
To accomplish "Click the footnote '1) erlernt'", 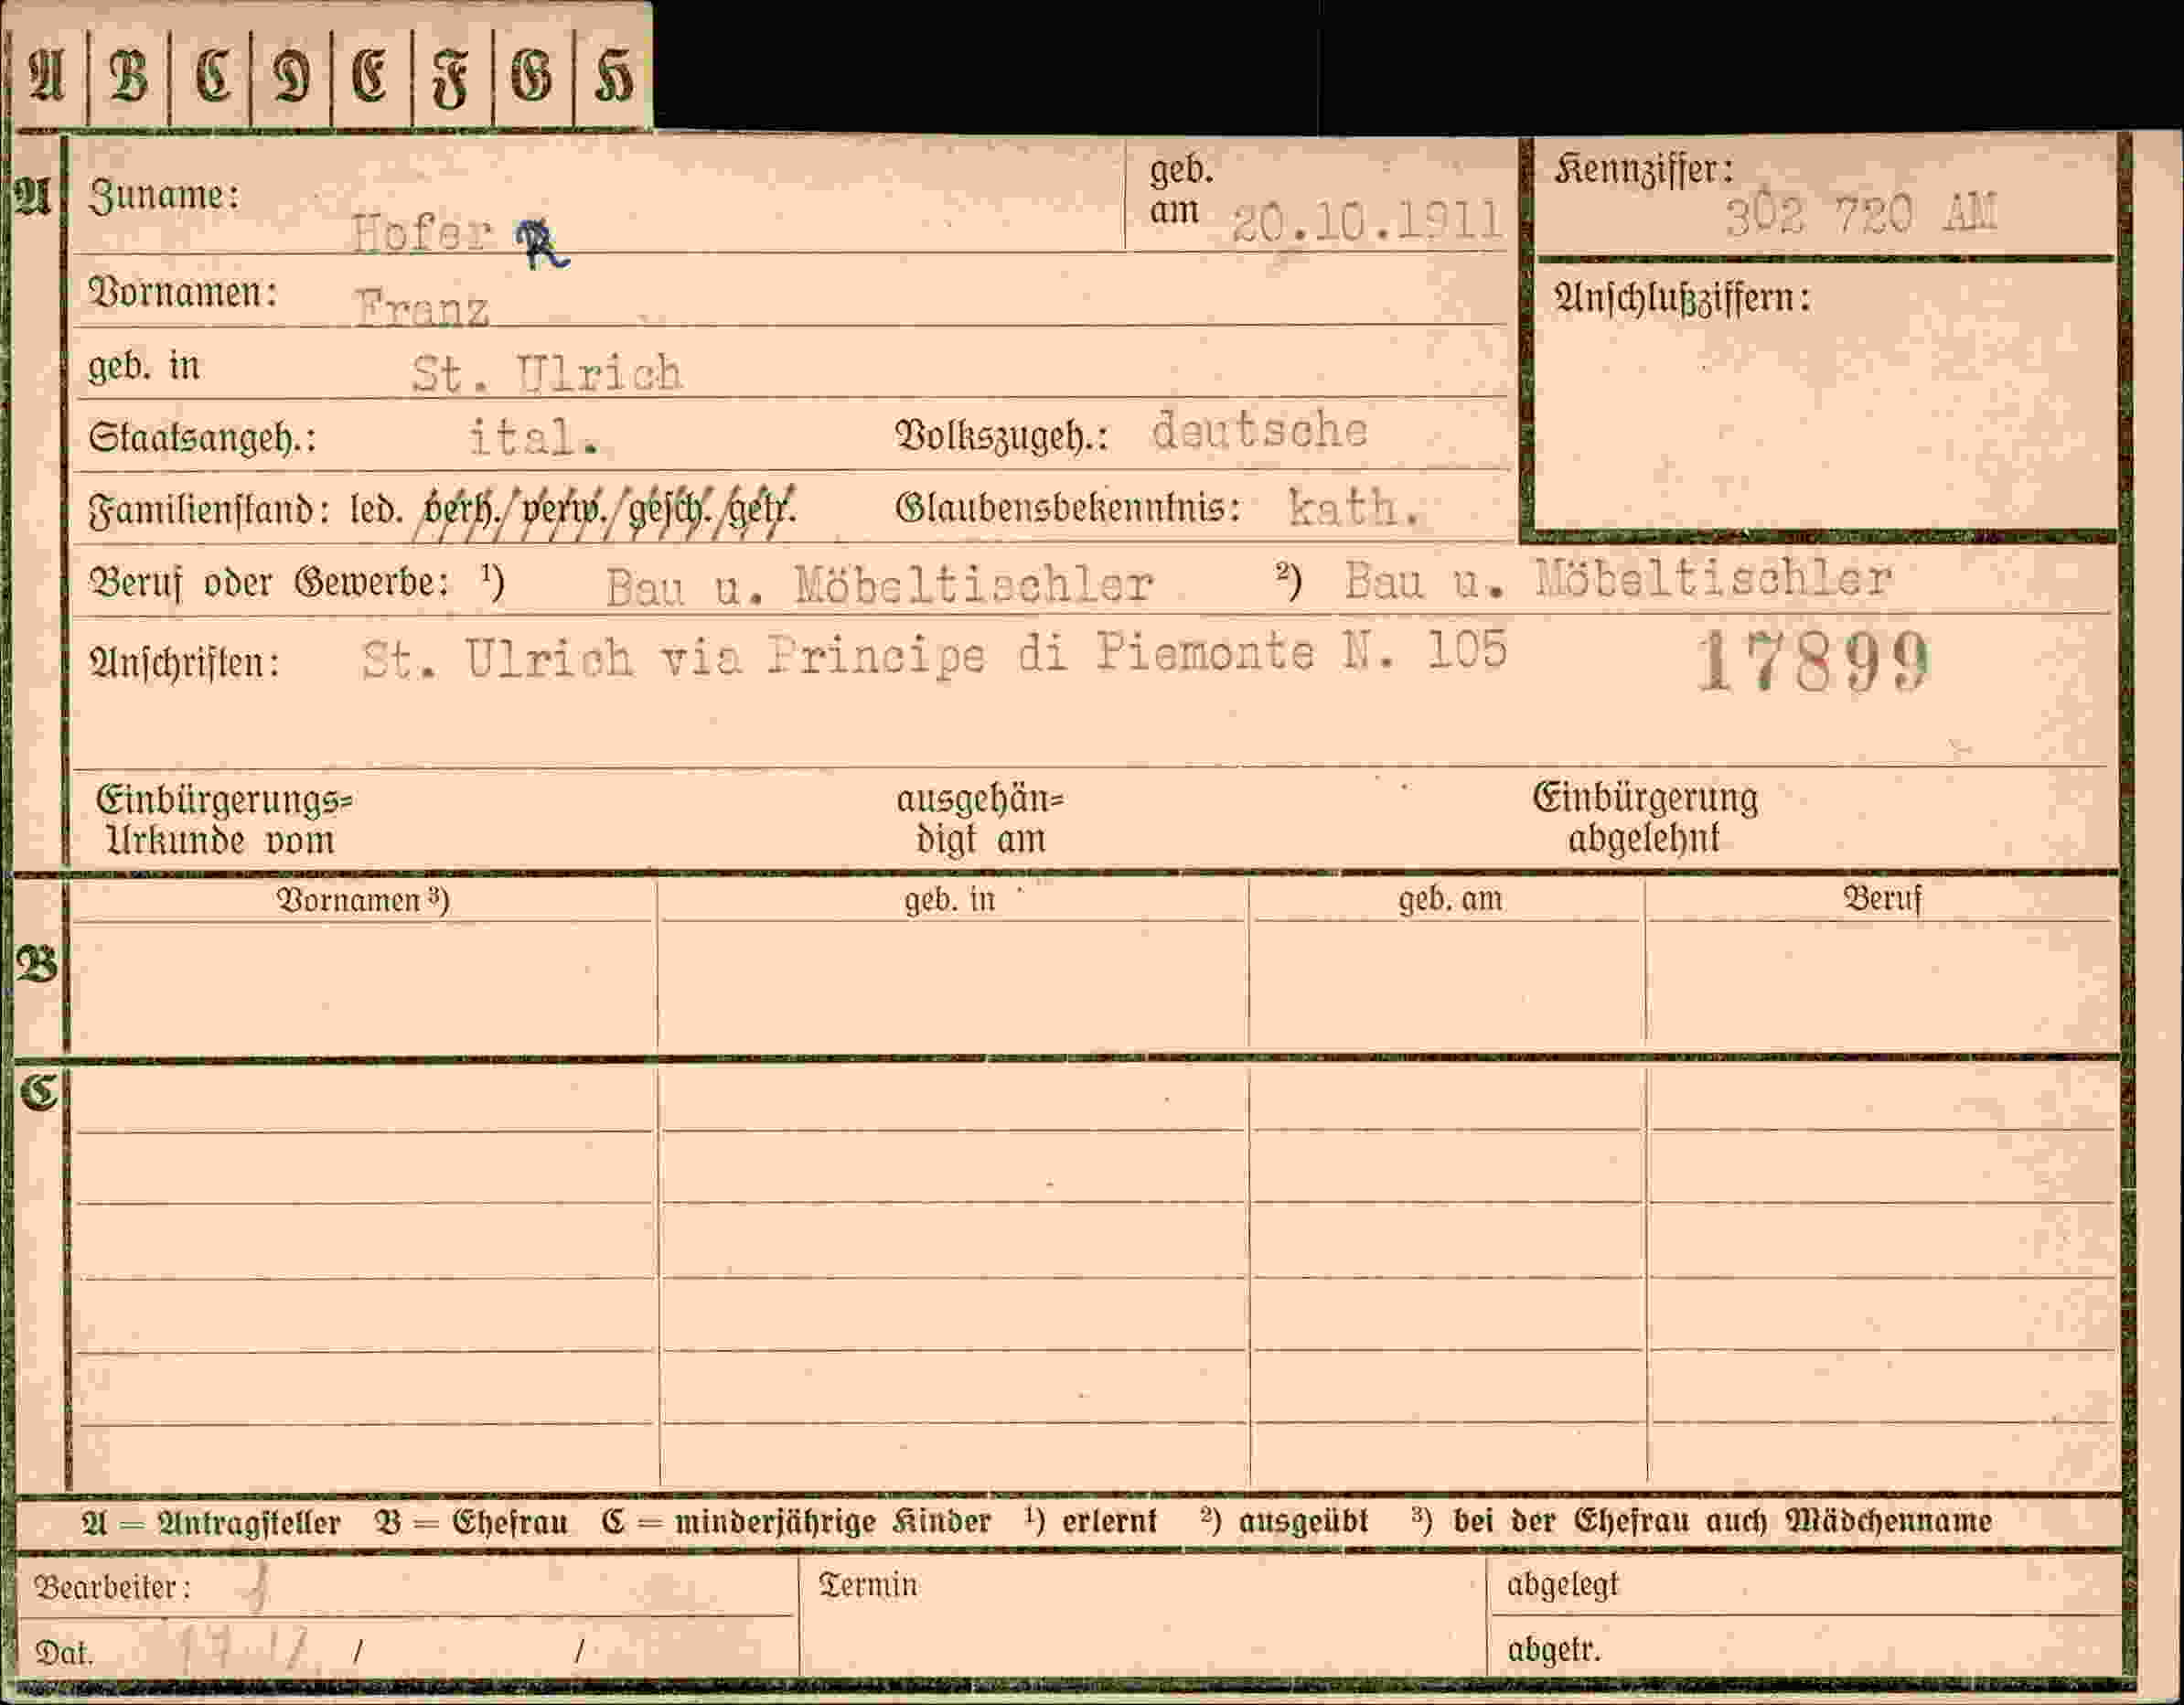I will point(1090,1520).
